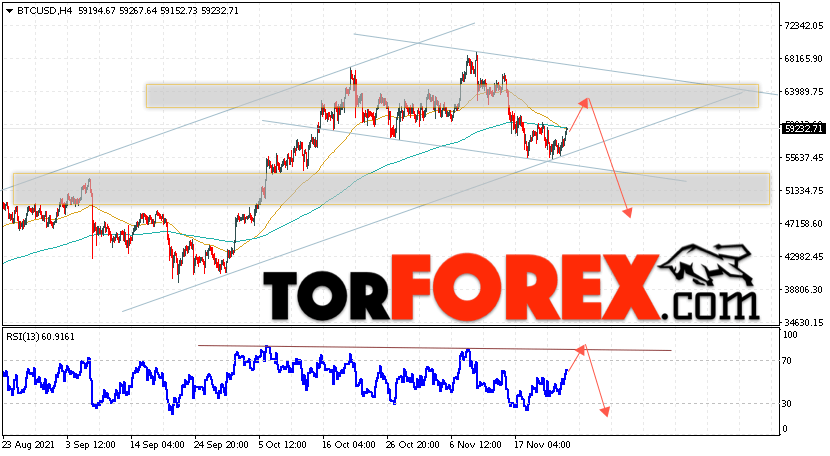Click the 26 Oct 20:00 time label
The width and height of the screenshot is (830, 456).
pyautogui.click(x=413, y=444)
